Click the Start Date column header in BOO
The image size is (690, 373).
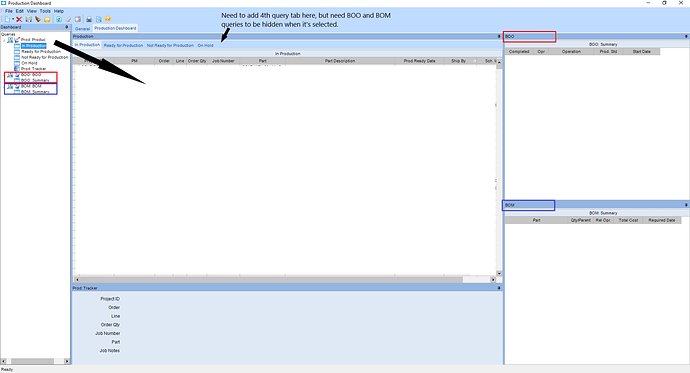642,51
